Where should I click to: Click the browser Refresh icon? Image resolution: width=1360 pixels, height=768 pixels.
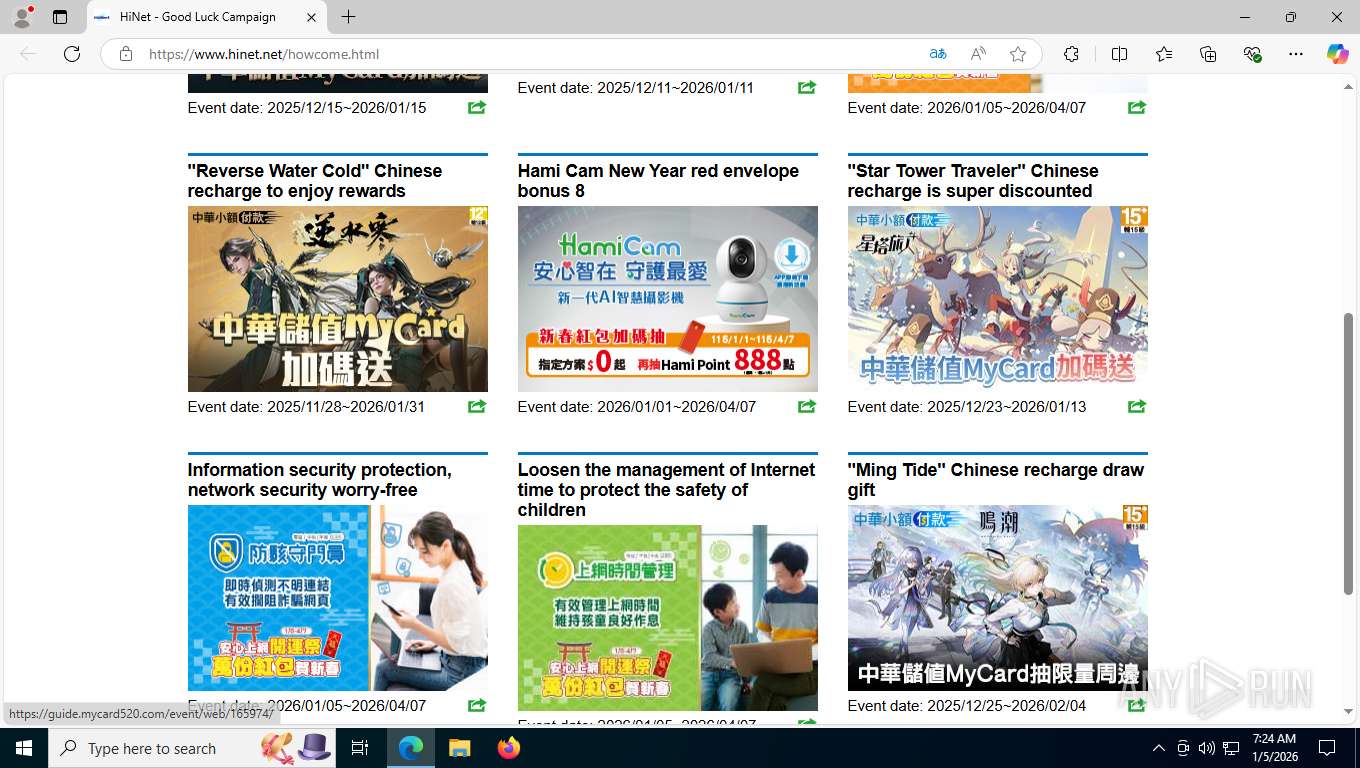click(72, 54)
